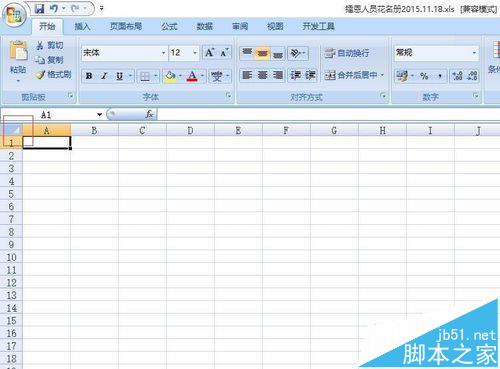Screen dimensions: 500x369
Task: Click the 文 phonetic guide icon
Action: click(217, 76)
